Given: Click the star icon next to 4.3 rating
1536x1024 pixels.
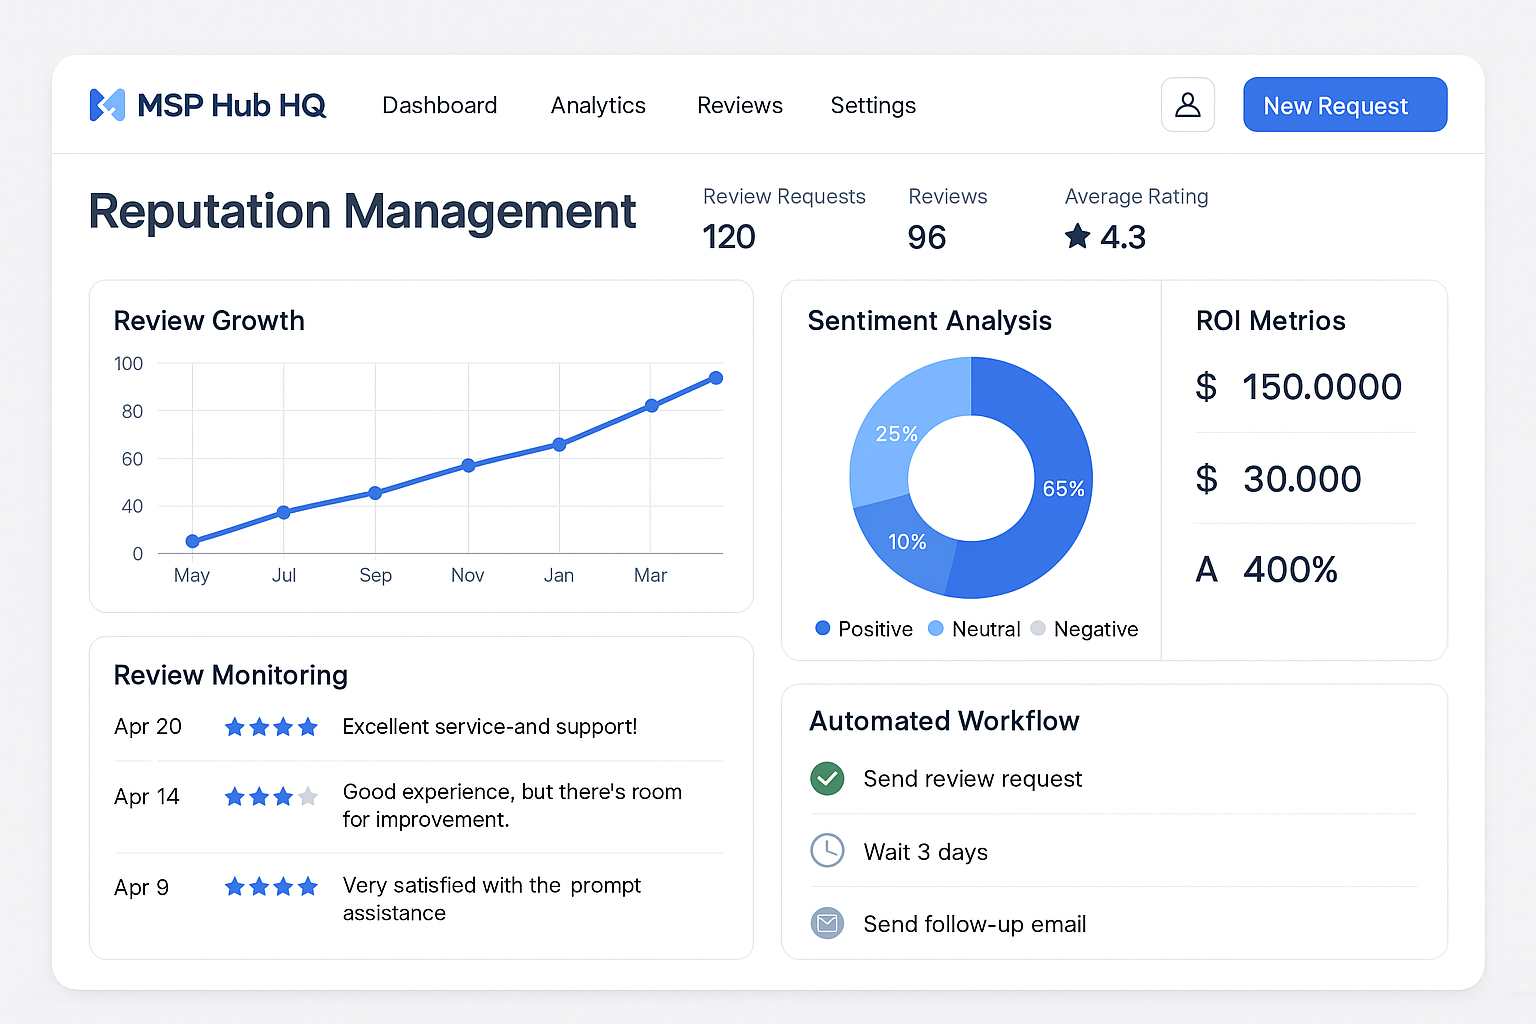Looking at the screenshot, I should pyautogui.click(x=1077, y=237).
